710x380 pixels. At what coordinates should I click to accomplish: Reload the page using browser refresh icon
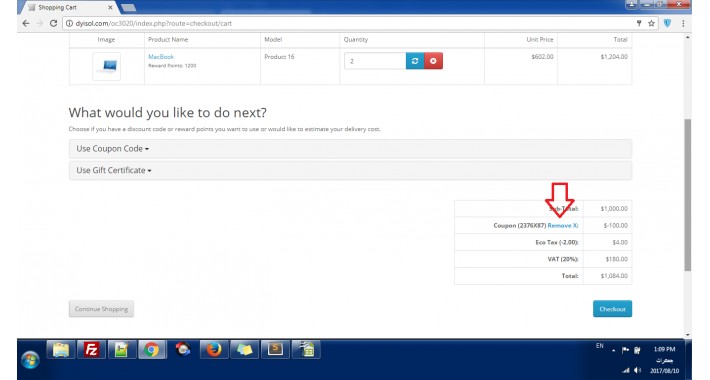pos(53,23)
